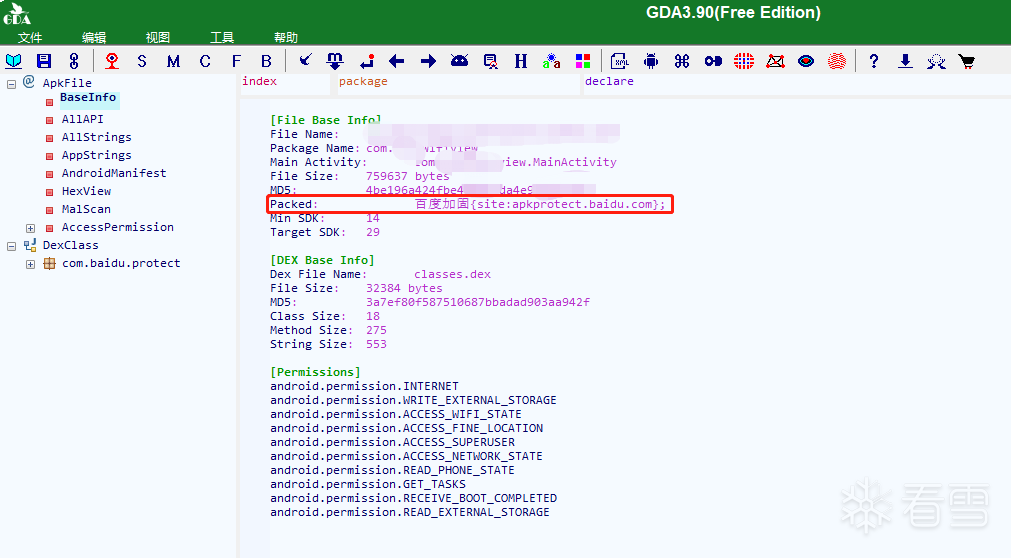Open the 帮助 menu
The width and height of the screenshot is (1011, 558).
286,37
